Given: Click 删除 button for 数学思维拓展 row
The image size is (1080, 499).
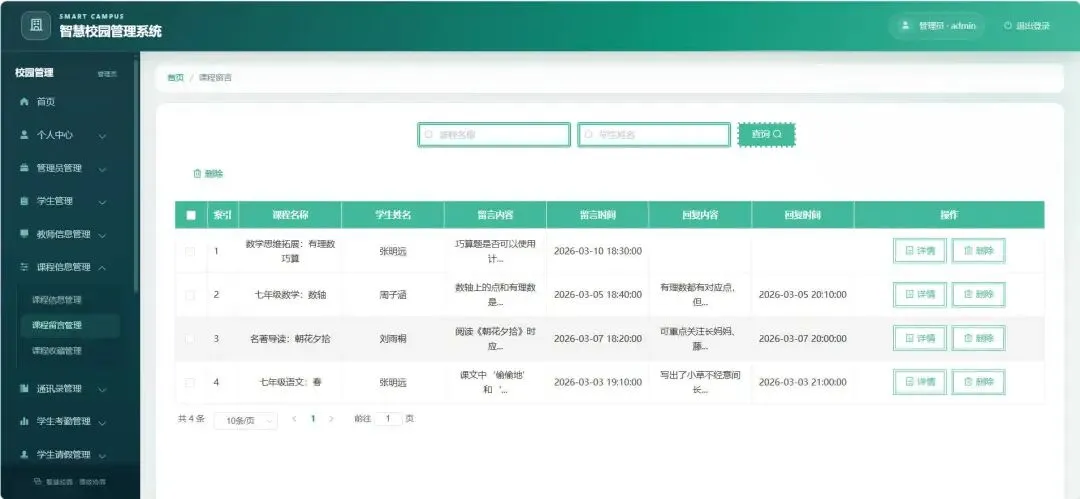Looking at the screenshot, I should click(x=978, y=251).
